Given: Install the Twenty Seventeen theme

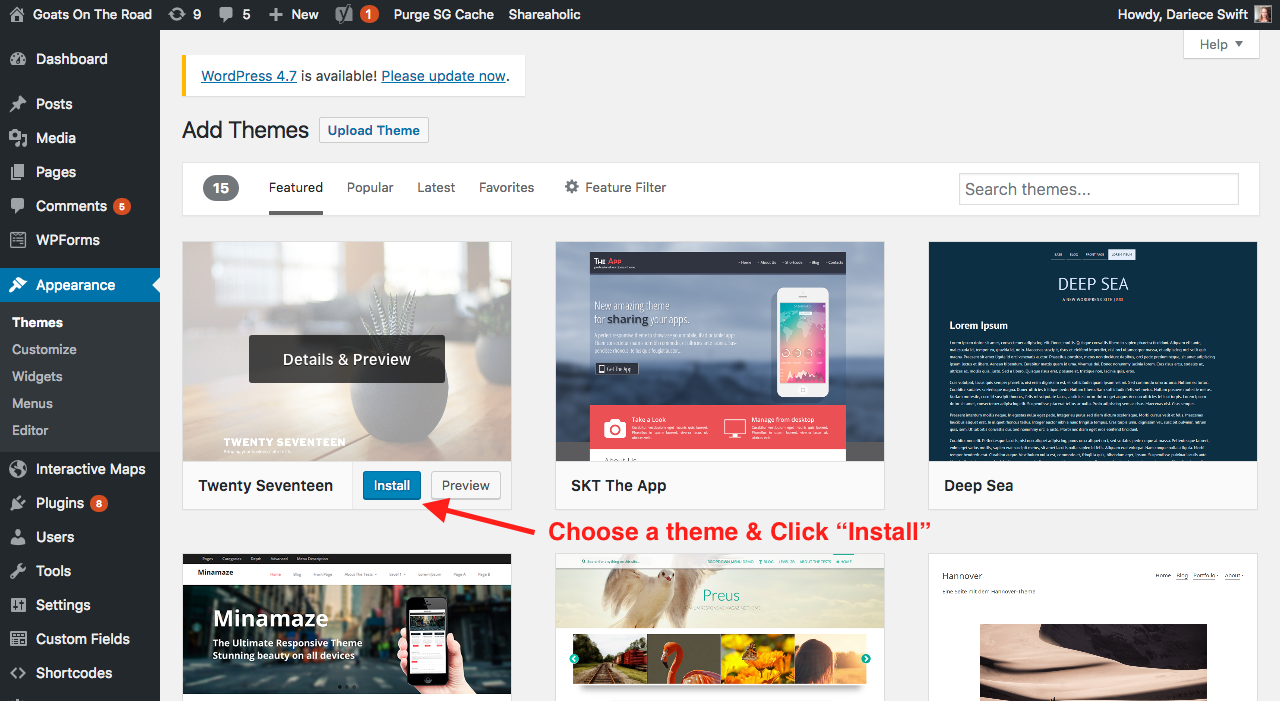Looking at the screenshot, I should (x=392, y=485).
